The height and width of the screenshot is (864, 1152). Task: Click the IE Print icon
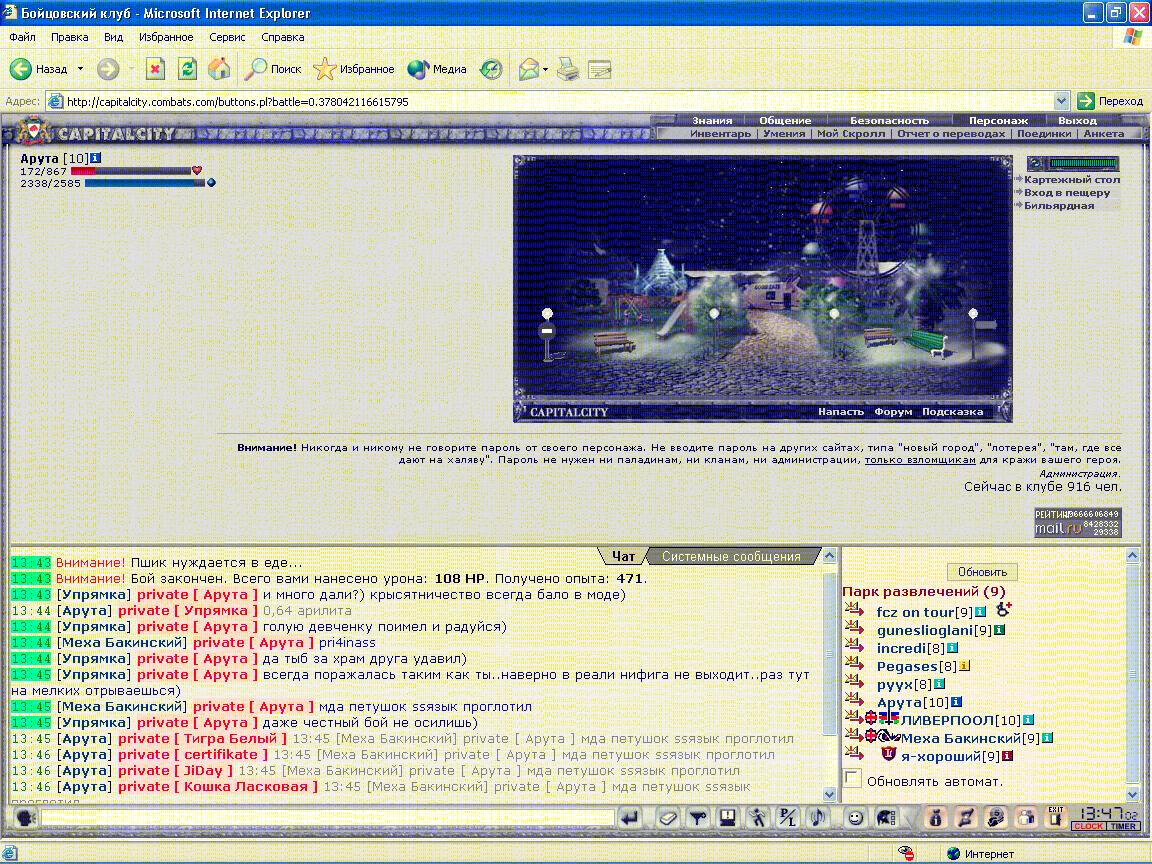coord(567,70)
